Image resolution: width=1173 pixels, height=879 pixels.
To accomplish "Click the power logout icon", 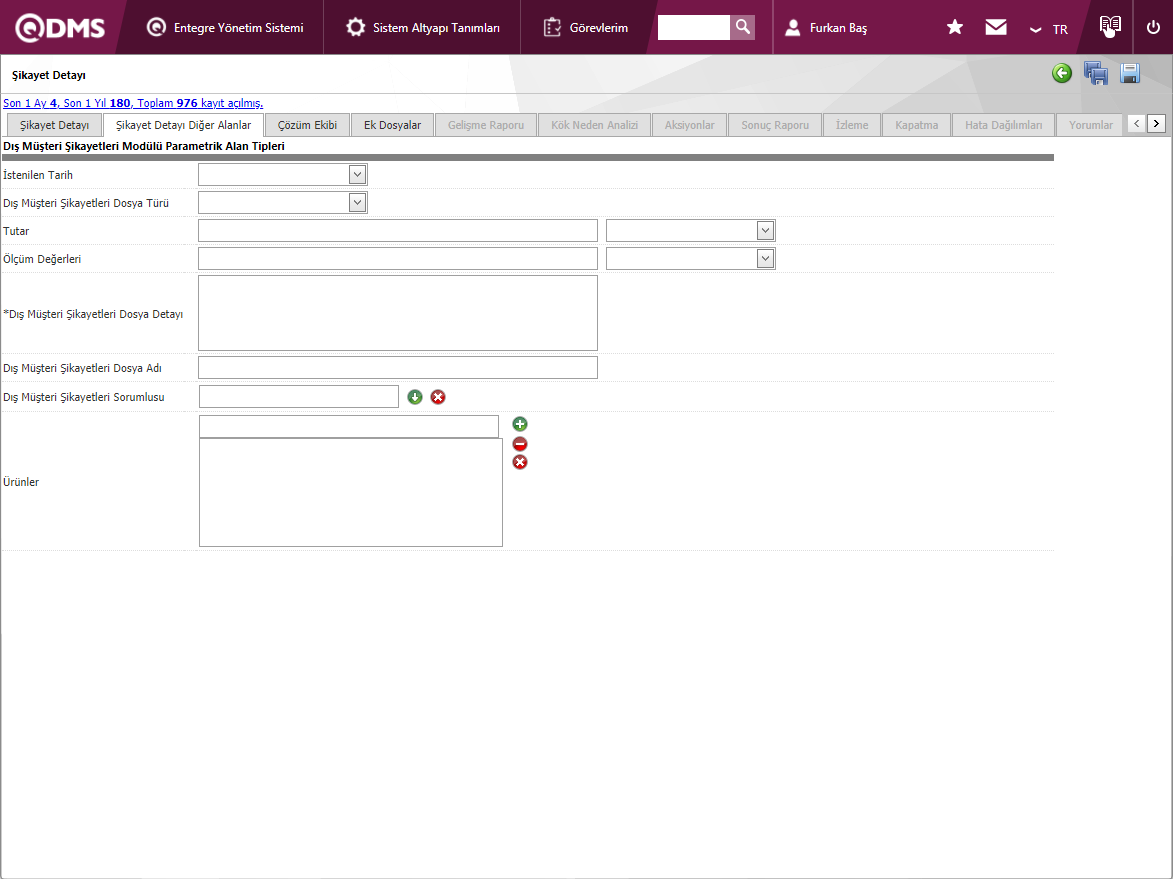I will (1153, 27).
